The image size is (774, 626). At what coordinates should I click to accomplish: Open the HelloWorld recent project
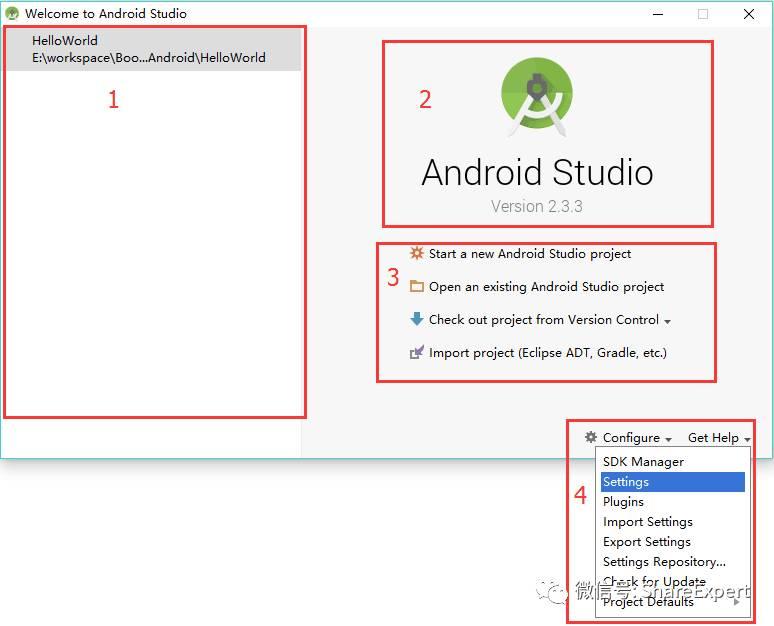(153, 49)
